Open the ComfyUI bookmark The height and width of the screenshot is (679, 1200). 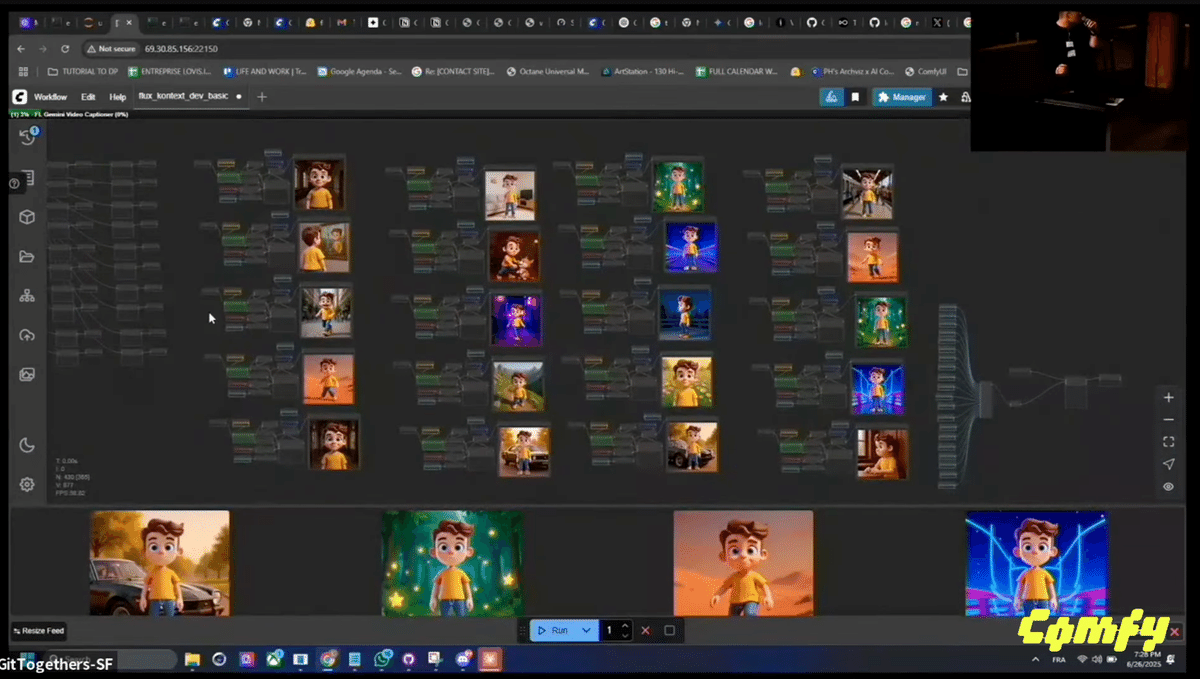click(x=924, y=72)
